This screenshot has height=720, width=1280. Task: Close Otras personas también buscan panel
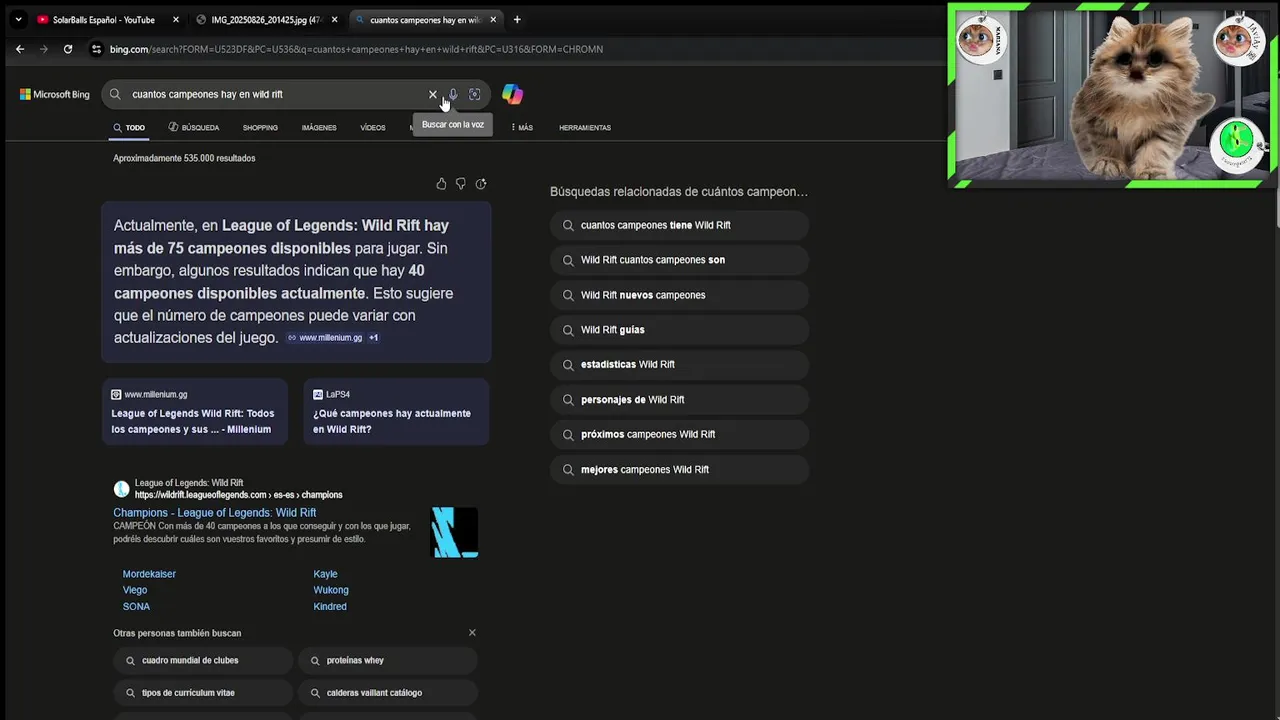pos(472,633)
